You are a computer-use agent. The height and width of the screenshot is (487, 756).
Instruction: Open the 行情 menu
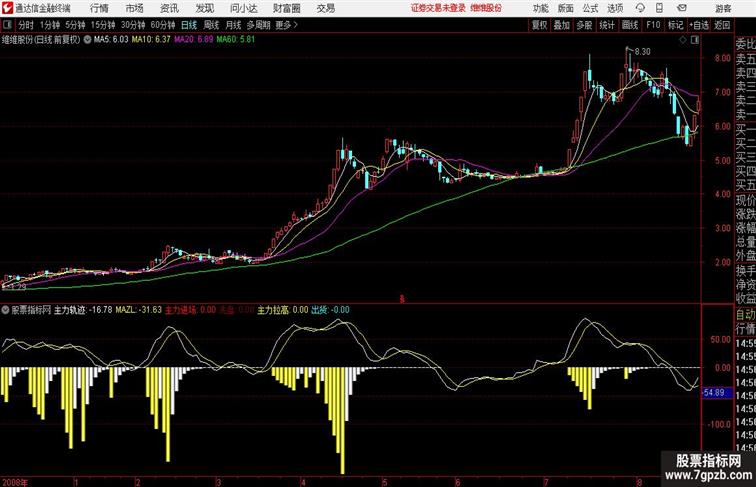tap(99, 8)
